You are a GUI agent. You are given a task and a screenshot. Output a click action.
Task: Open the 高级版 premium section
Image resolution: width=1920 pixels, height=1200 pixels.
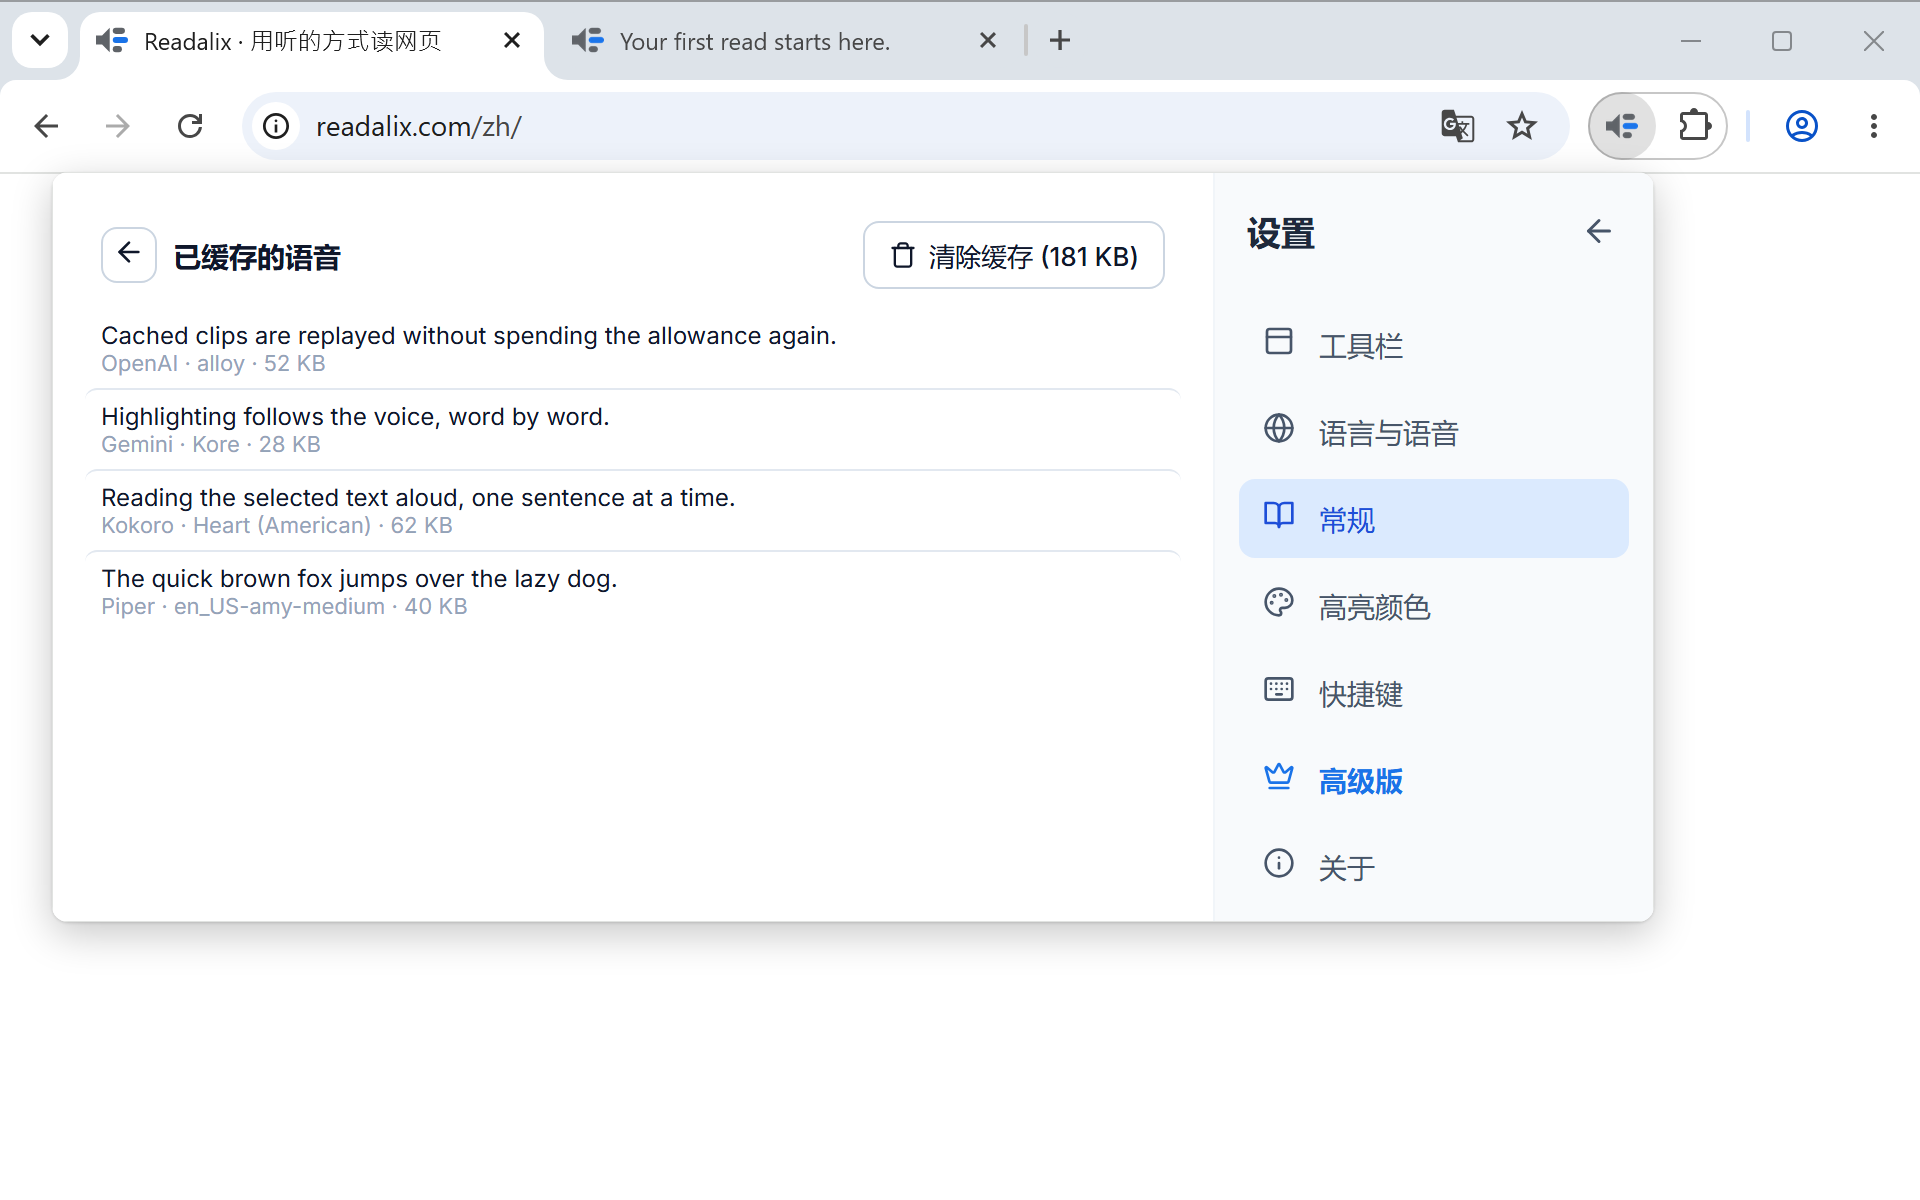coord(1433,780)
